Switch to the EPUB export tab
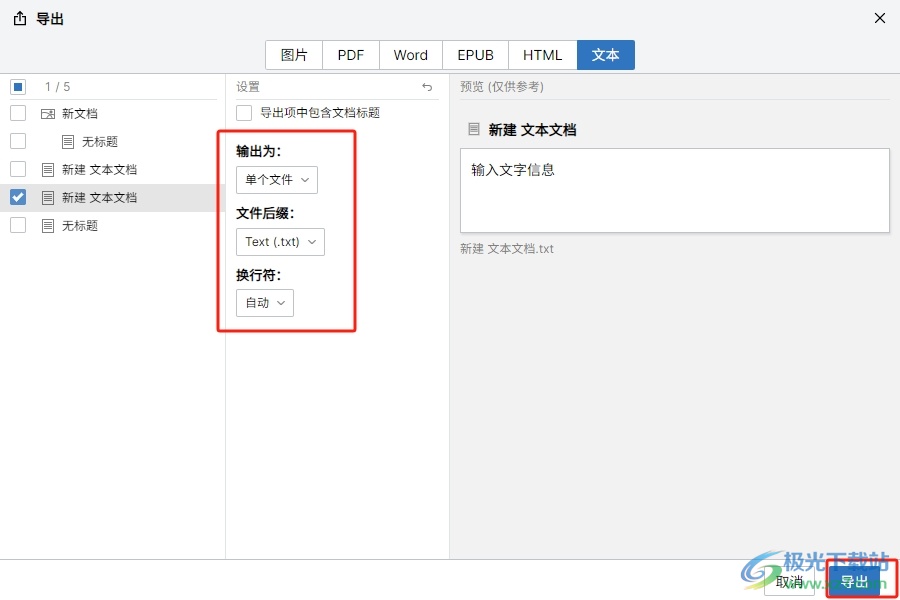Screen dimensions: 900x600 [475, 55]
